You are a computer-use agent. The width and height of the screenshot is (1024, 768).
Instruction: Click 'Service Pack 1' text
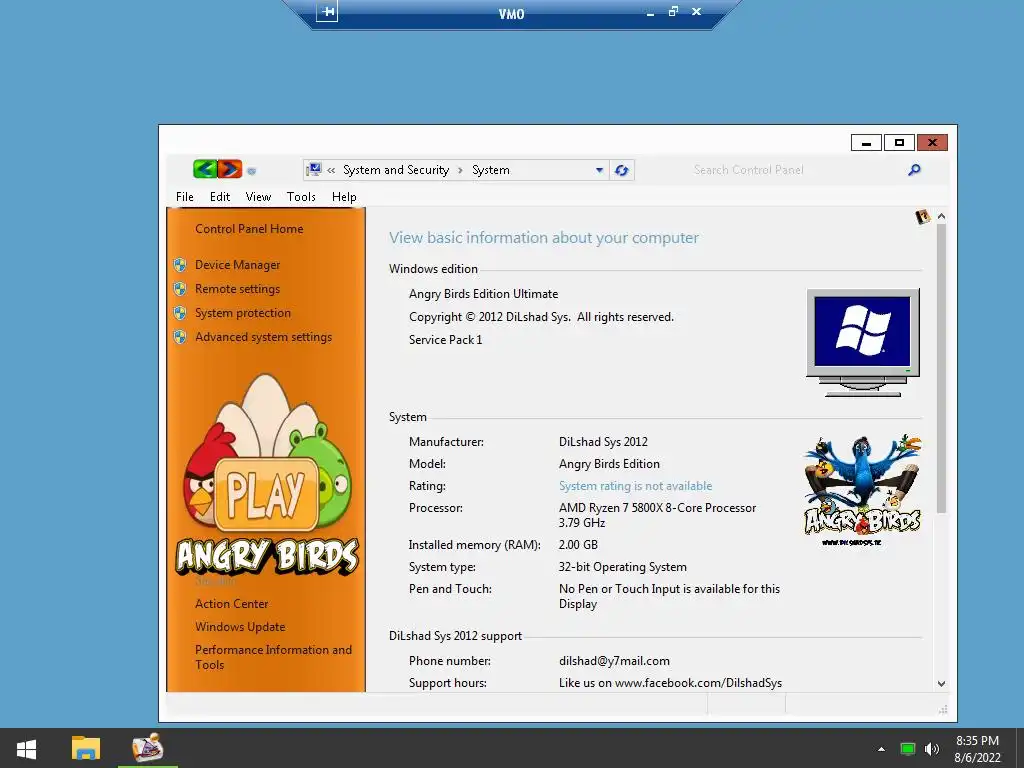445,340
